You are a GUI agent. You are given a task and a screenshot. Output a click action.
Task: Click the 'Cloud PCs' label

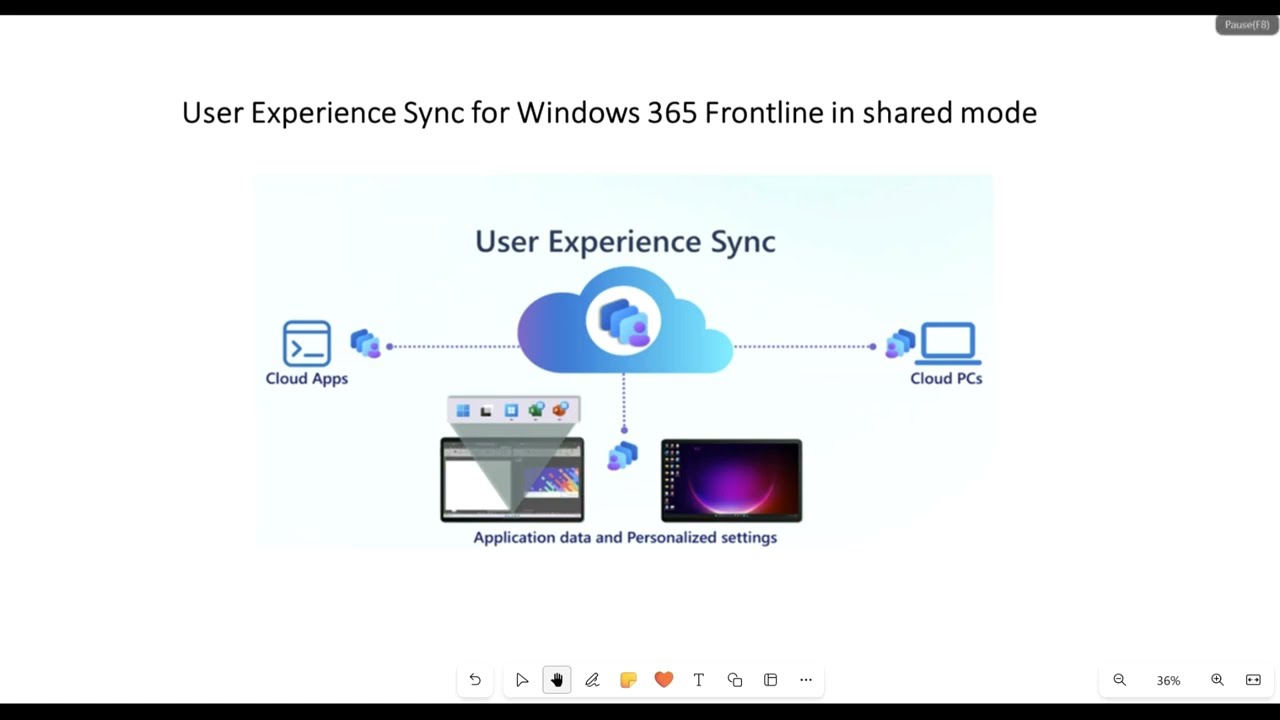pyautogui.click(x=946, y=379)
